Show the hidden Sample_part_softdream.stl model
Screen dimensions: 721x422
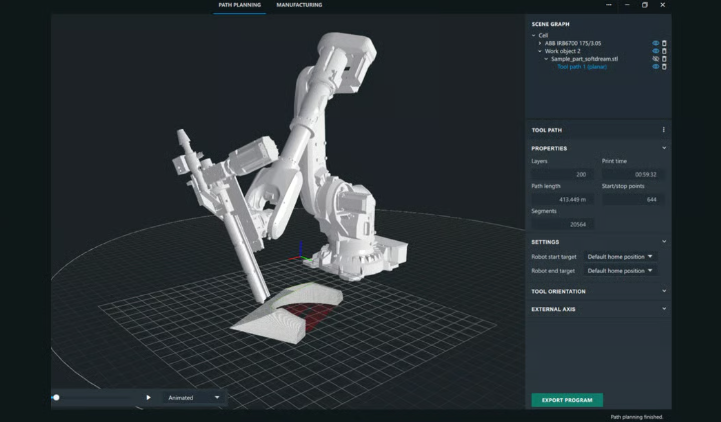[656, 59]
